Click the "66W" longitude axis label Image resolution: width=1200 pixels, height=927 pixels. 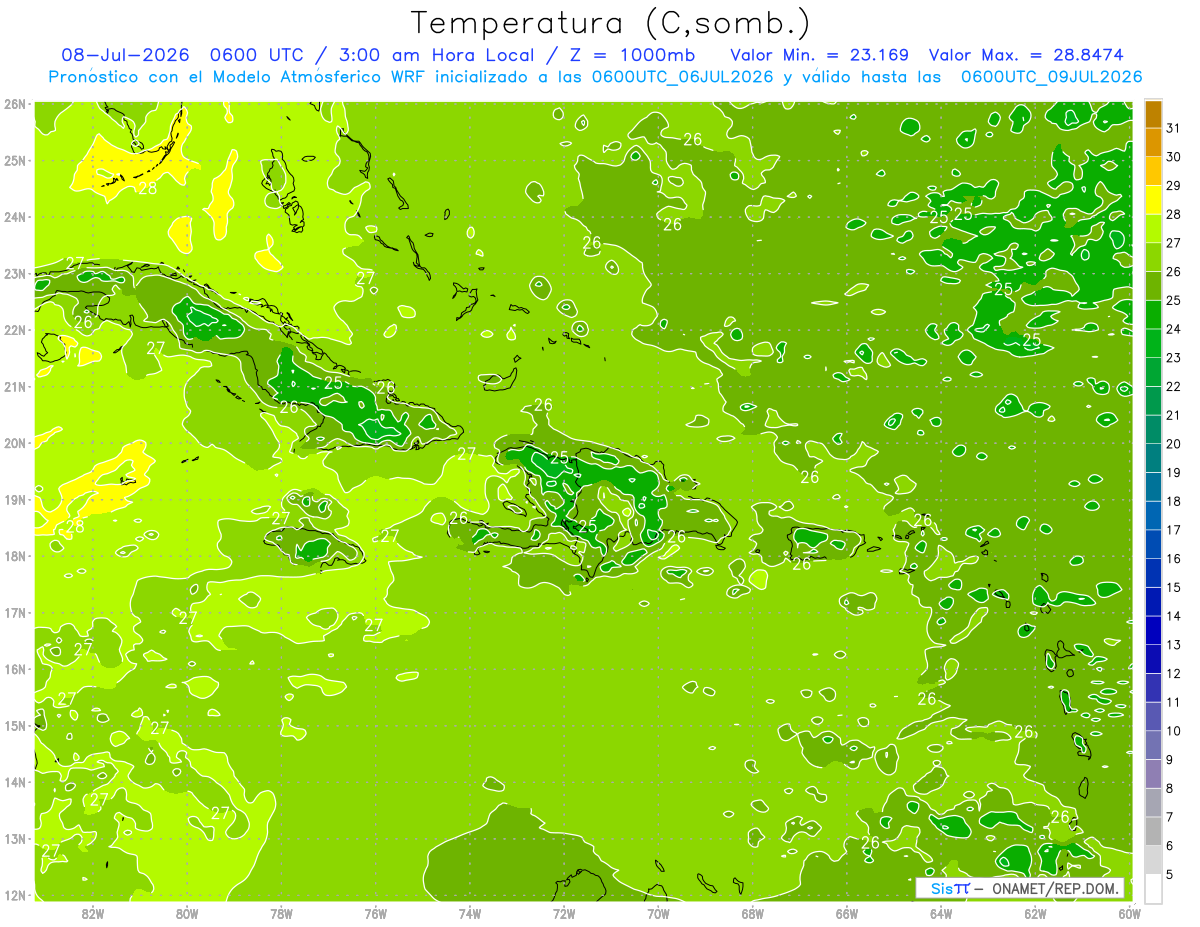point(846,913)
